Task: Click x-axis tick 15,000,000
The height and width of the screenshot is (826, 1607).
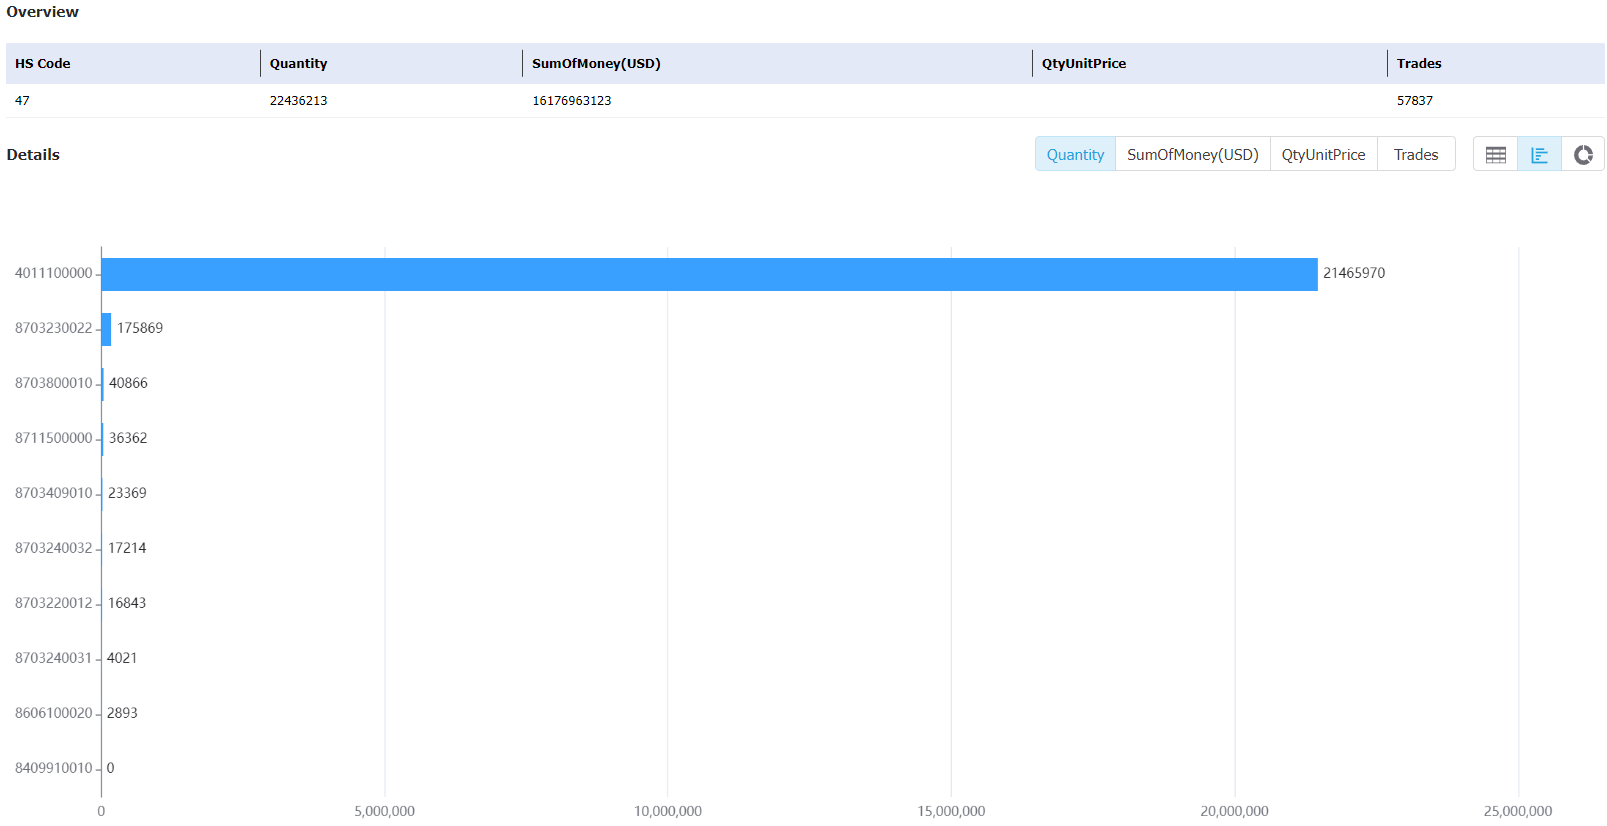Action: click(951, 811)
